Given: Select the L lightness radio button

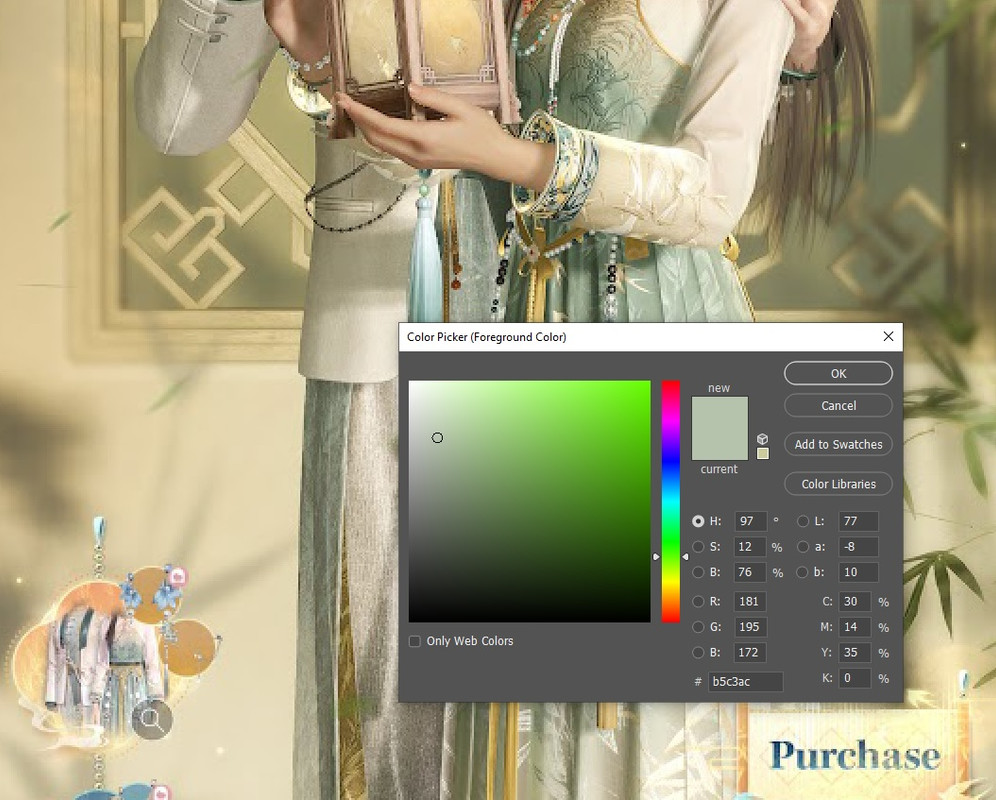Looking at the screenshot, I should 803,521.
